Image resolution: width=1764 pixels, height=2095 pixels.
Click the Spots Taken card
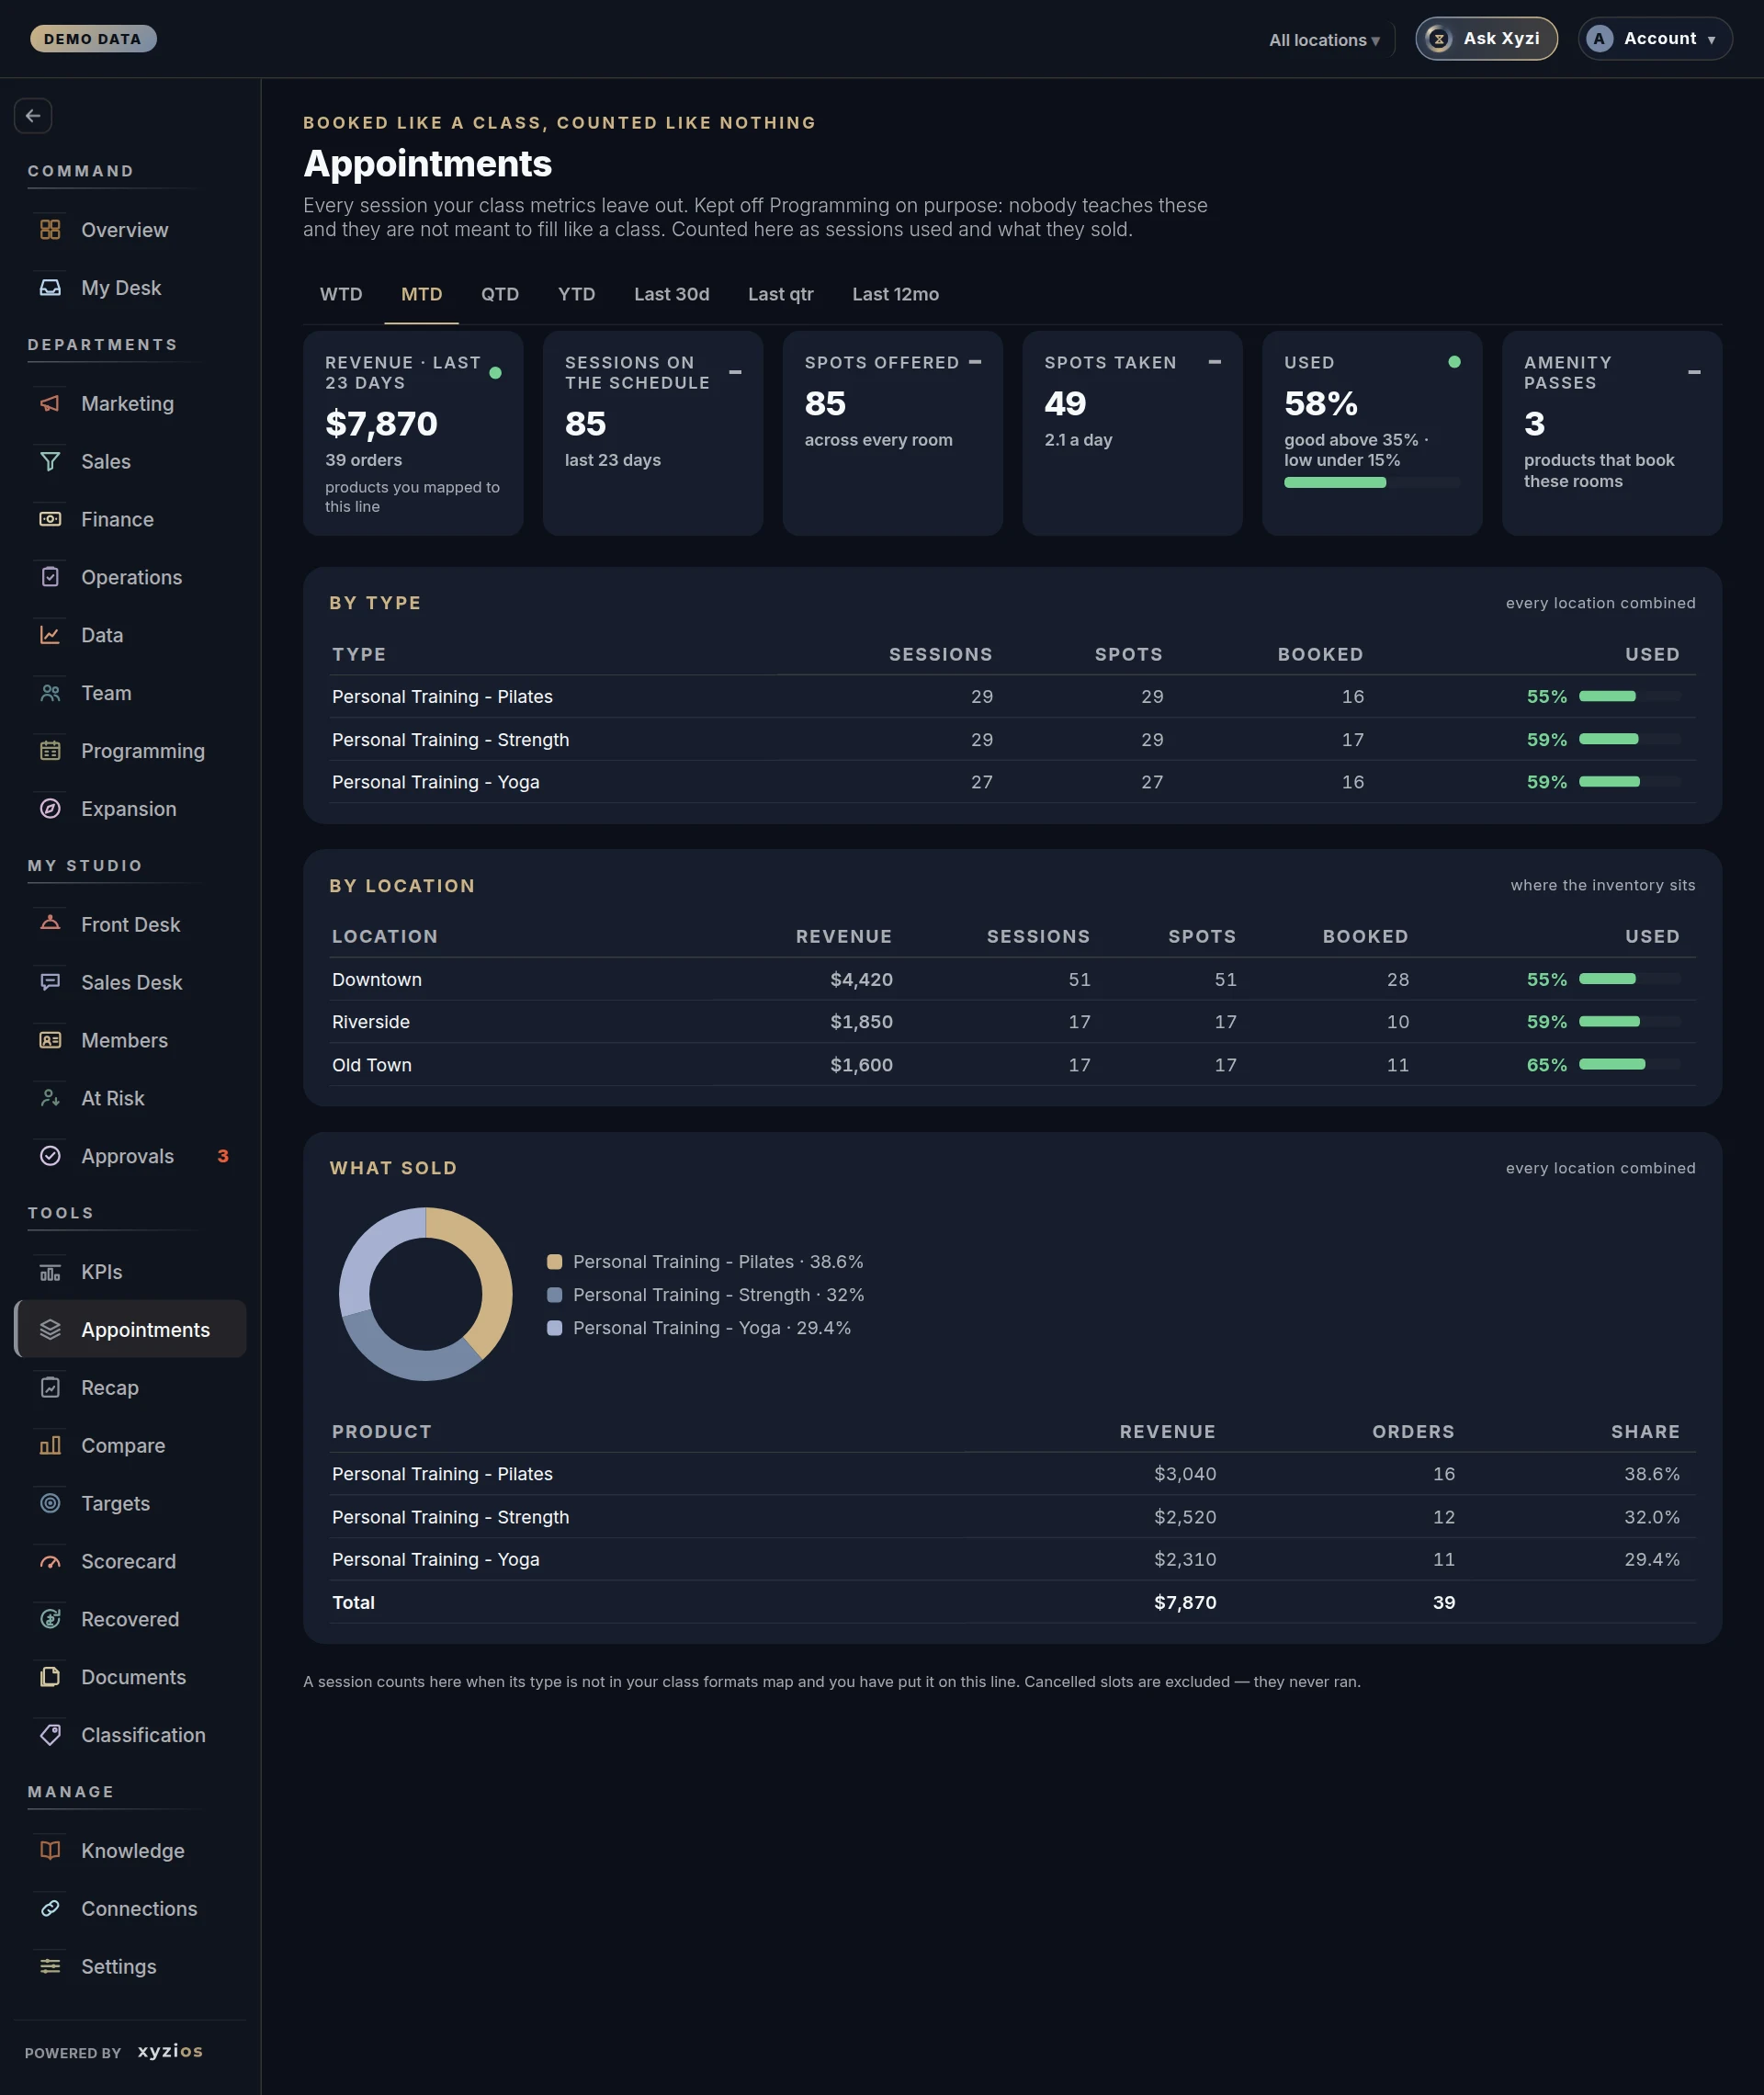[x=1132, y=434]
